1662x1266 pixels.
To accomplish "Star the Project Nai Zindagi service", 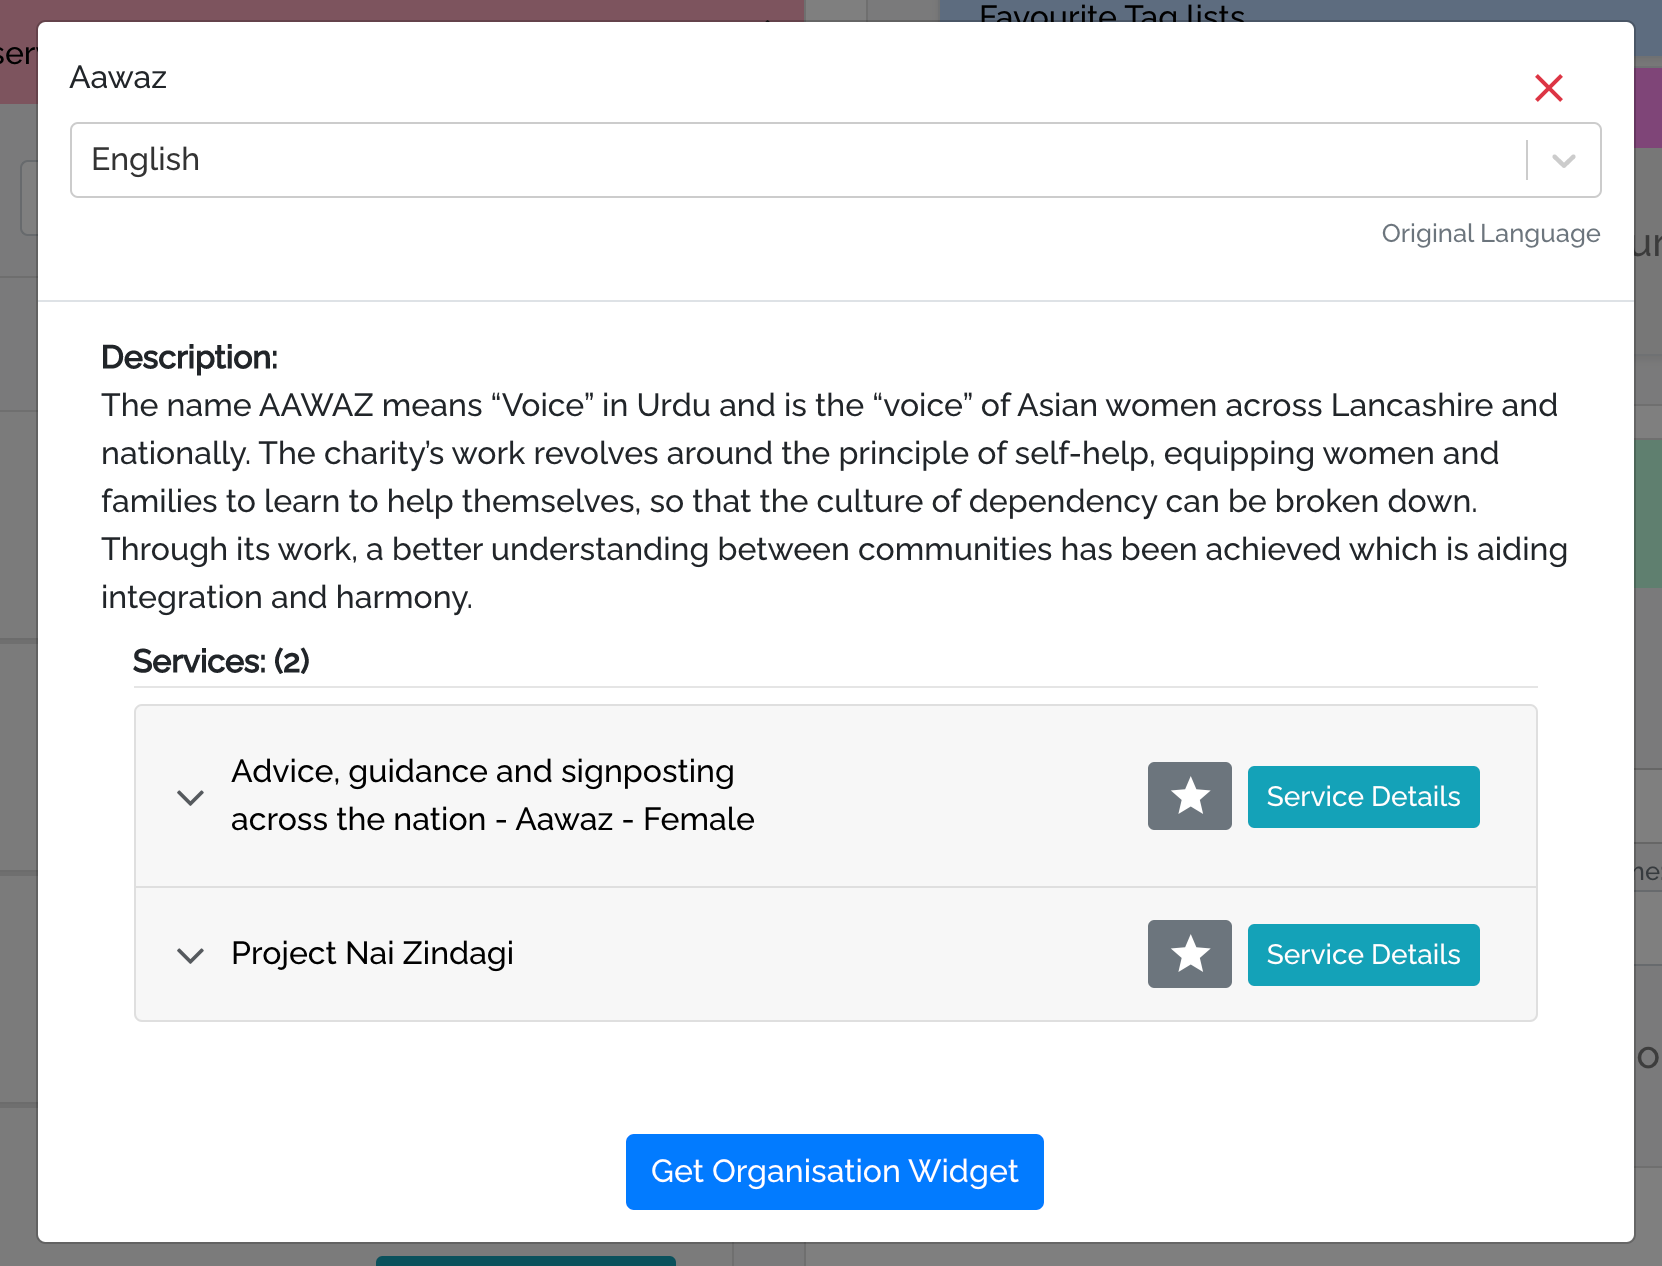I will (x=1189, y=954).
